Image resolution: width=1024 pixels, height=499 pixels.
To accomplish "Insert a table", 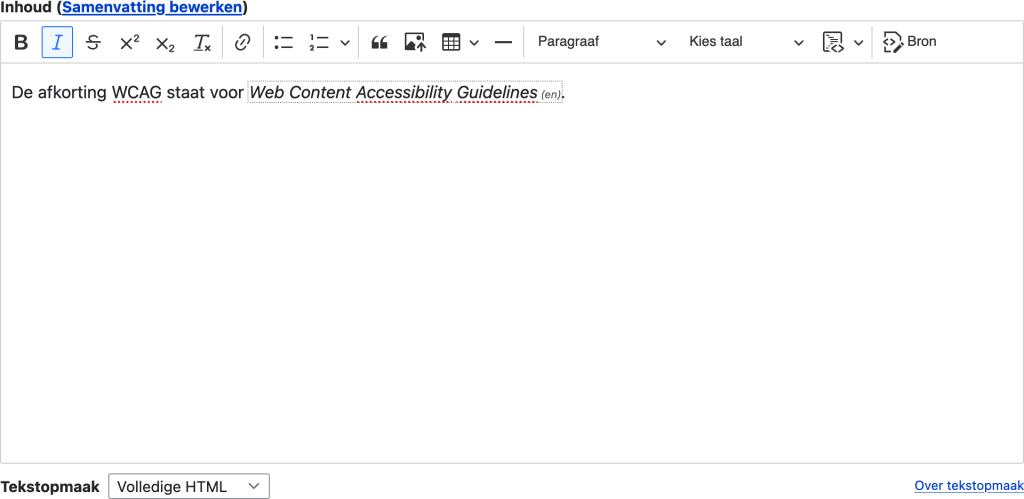I will click(x=451, y=42).
